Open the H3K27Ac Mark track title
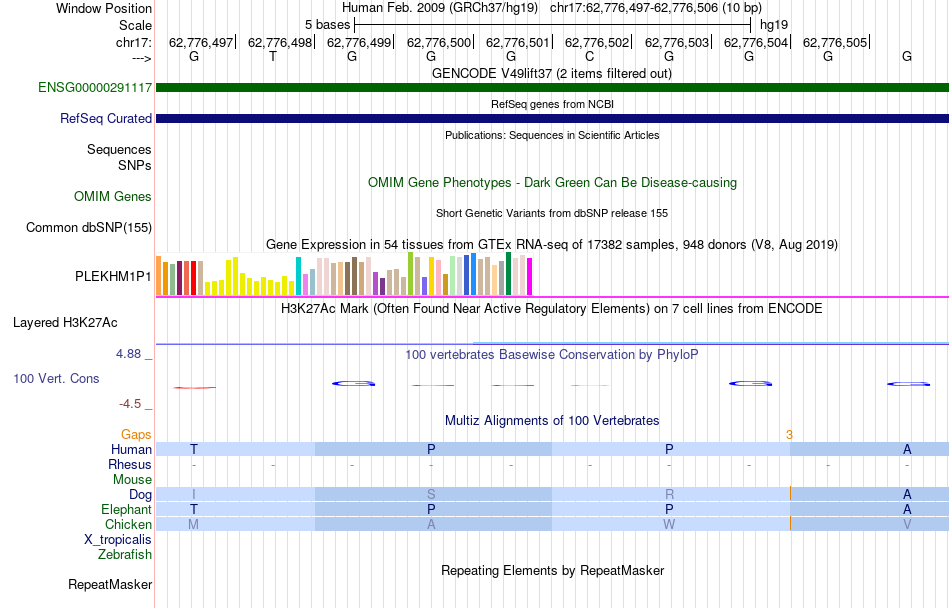 (x=552, y=308)
